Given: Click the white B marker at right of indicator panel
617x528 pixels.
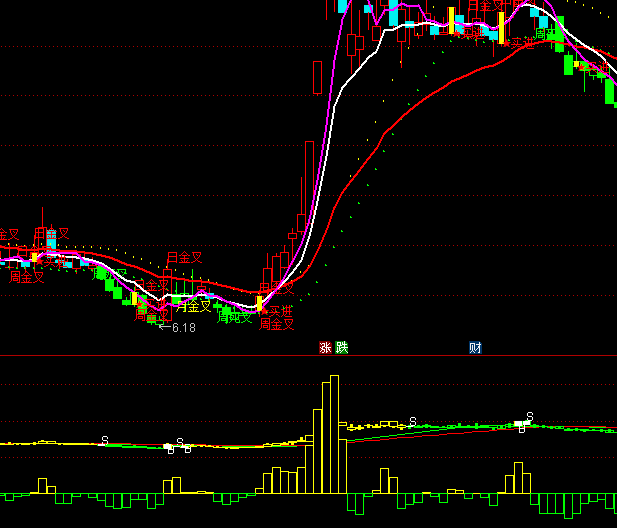Looking at the screenshot, I should (522, 427).
